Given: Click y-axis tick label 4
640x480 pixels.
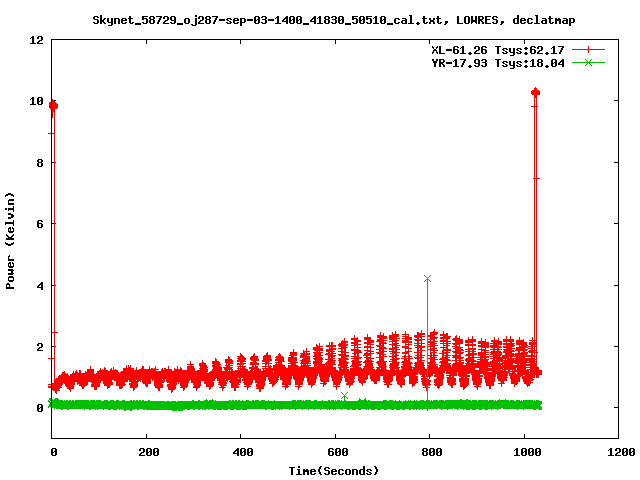Looking at the screenshot, I should pyautogui.click(x=40, y=285).
